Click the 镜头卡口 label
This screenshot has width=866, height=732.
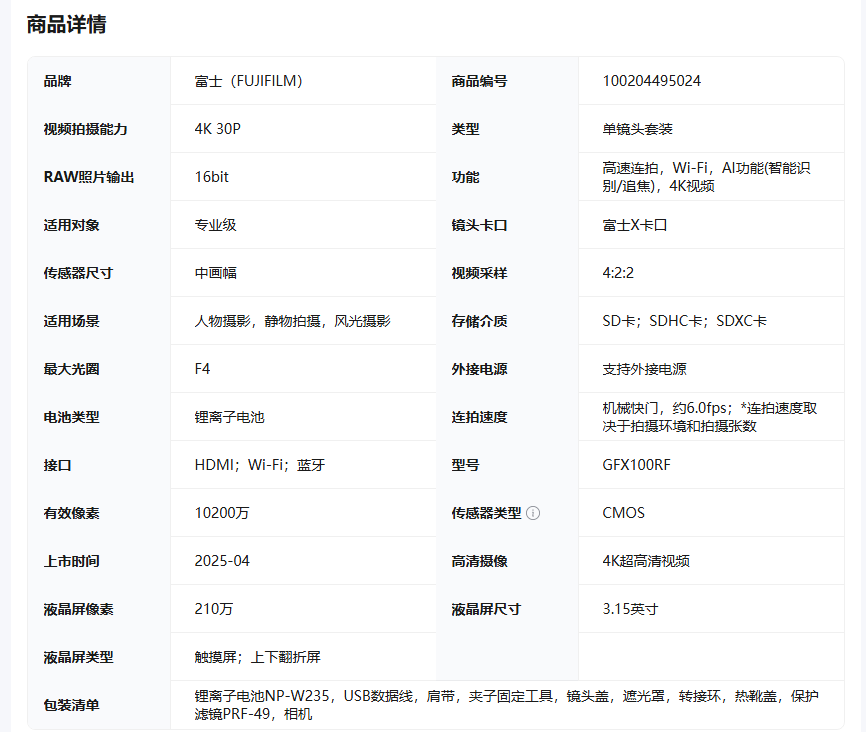[x=479, y=225]
